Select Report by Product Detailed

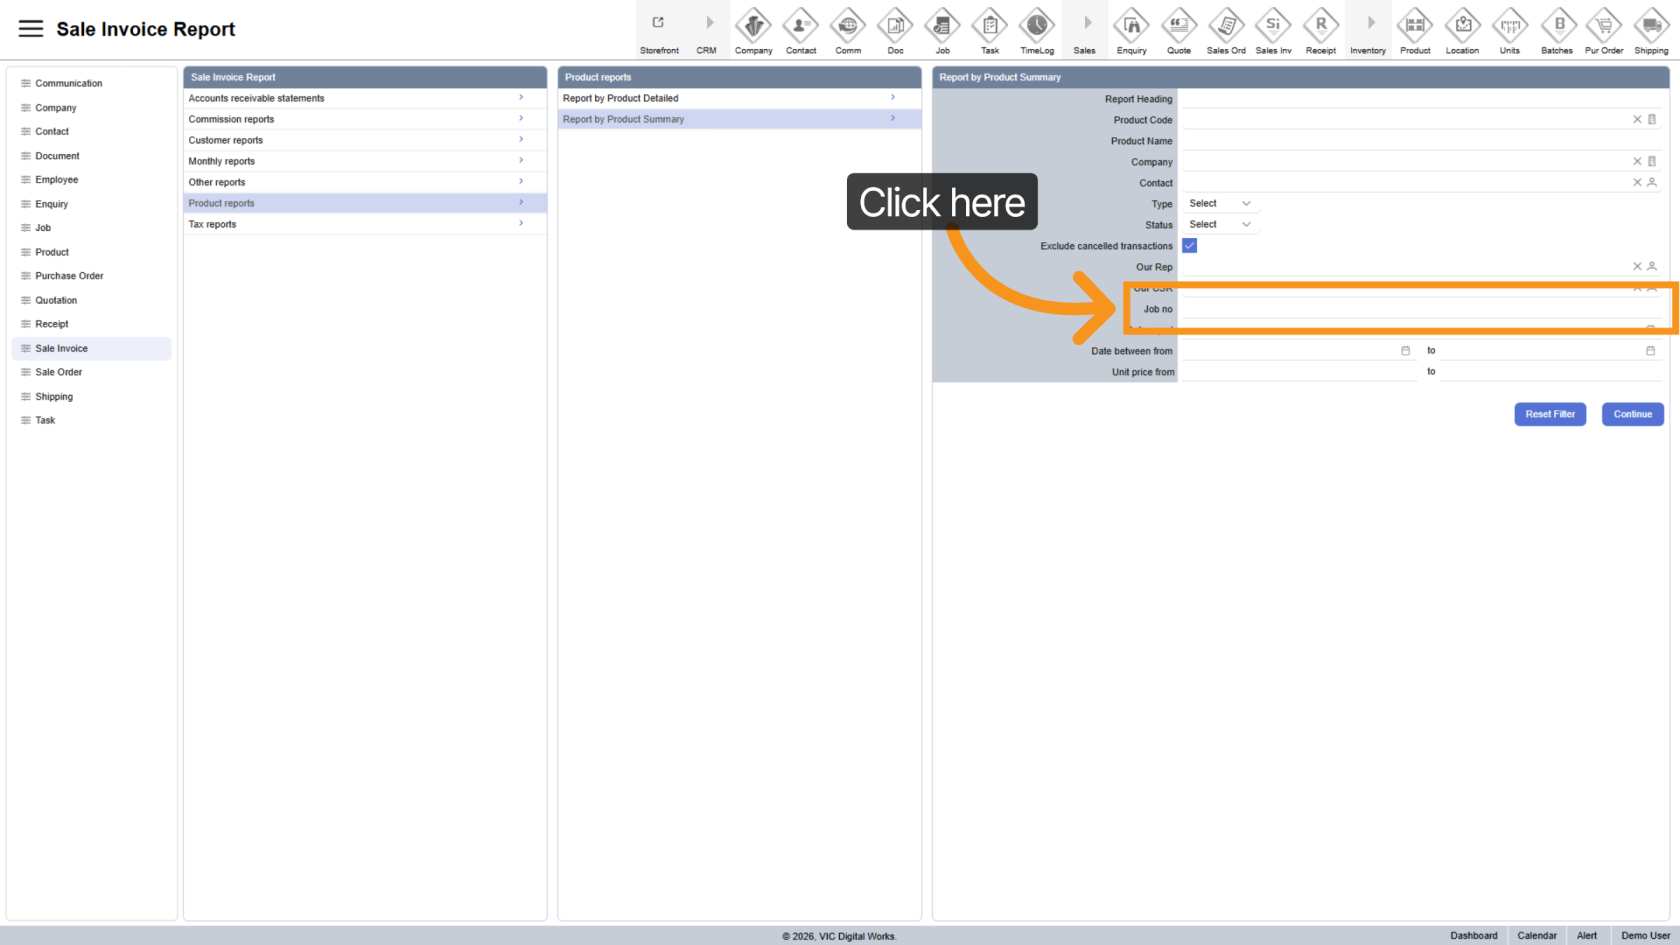point(738,98)
